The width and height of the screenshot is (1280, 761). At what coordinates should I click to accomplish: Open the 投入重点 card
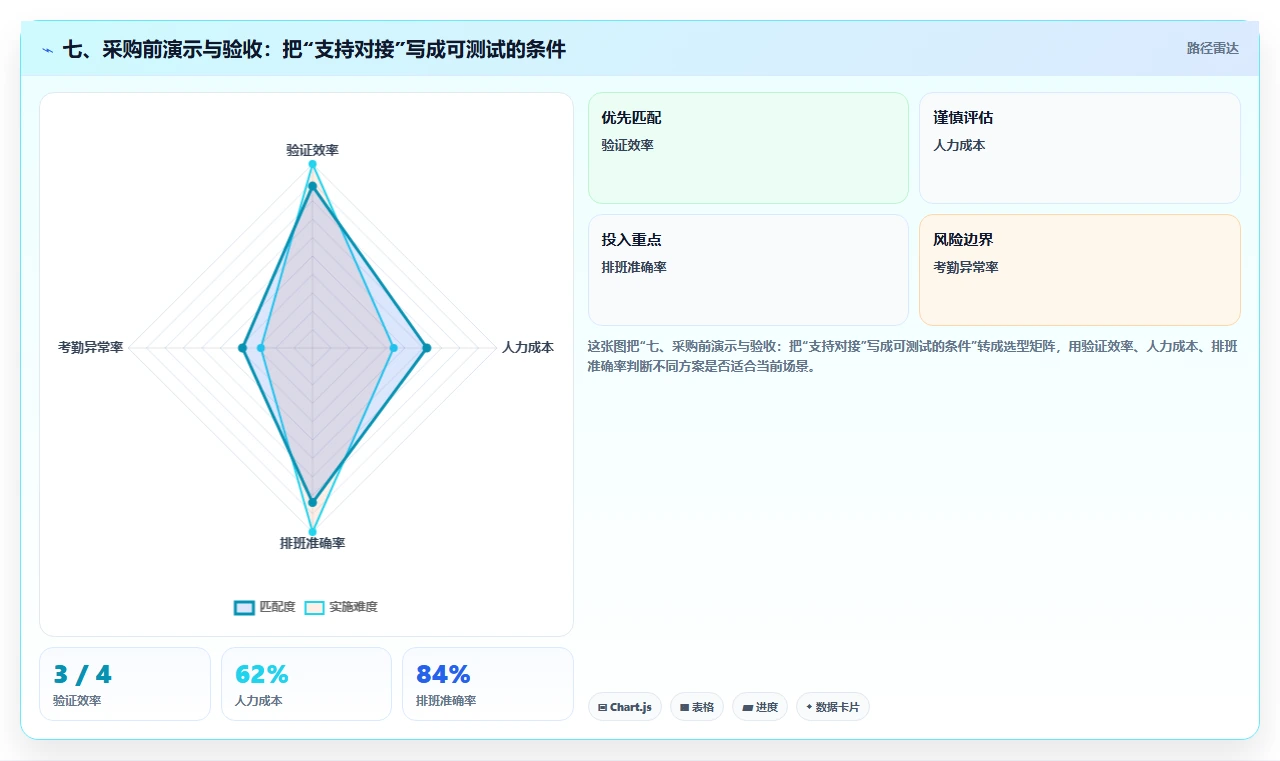point(748,270)
